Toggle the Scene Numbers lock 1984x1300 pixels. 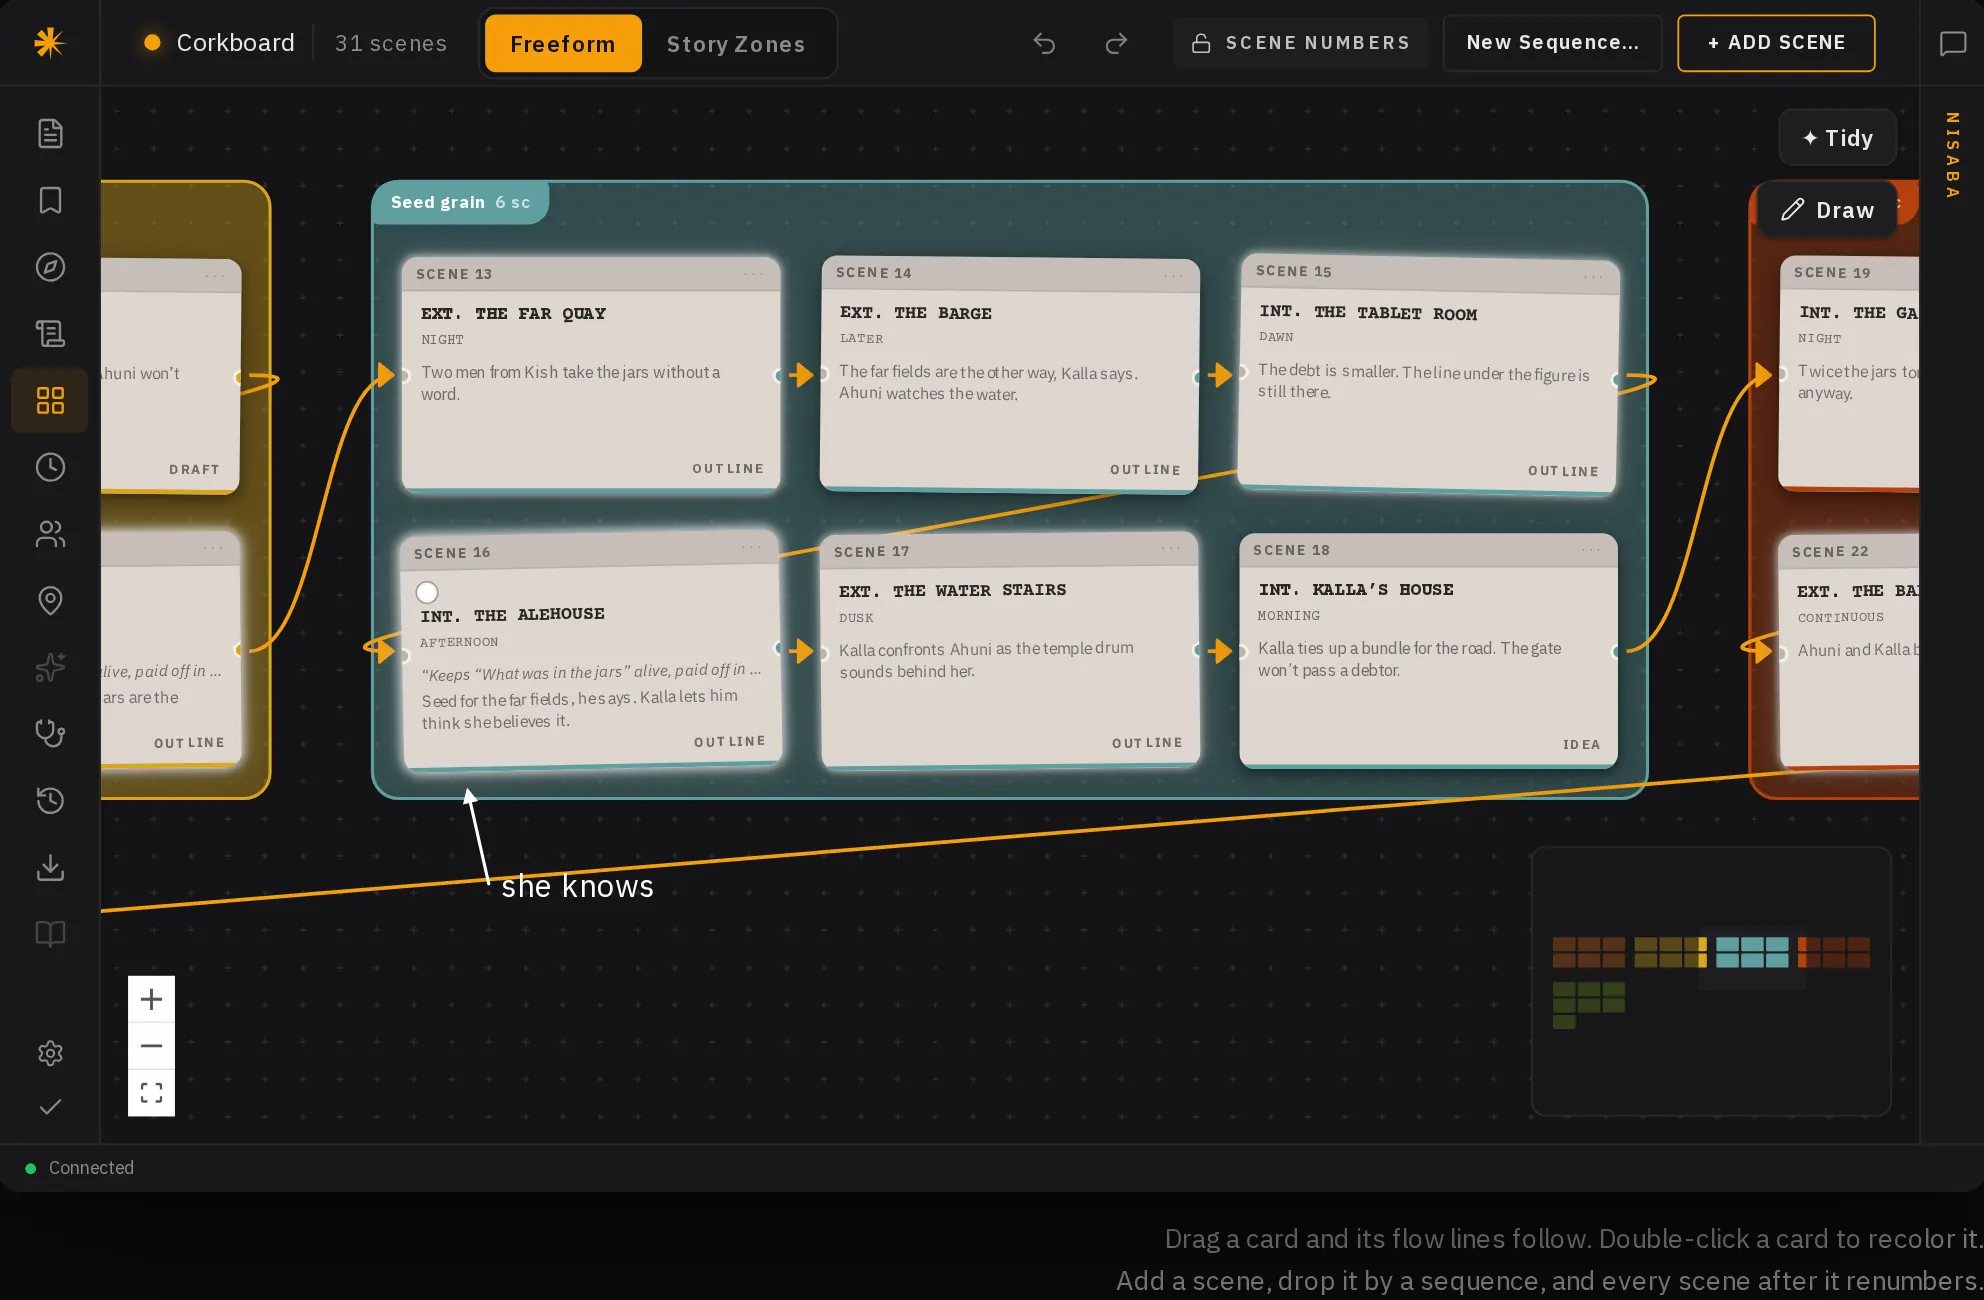coord(1300,43)
